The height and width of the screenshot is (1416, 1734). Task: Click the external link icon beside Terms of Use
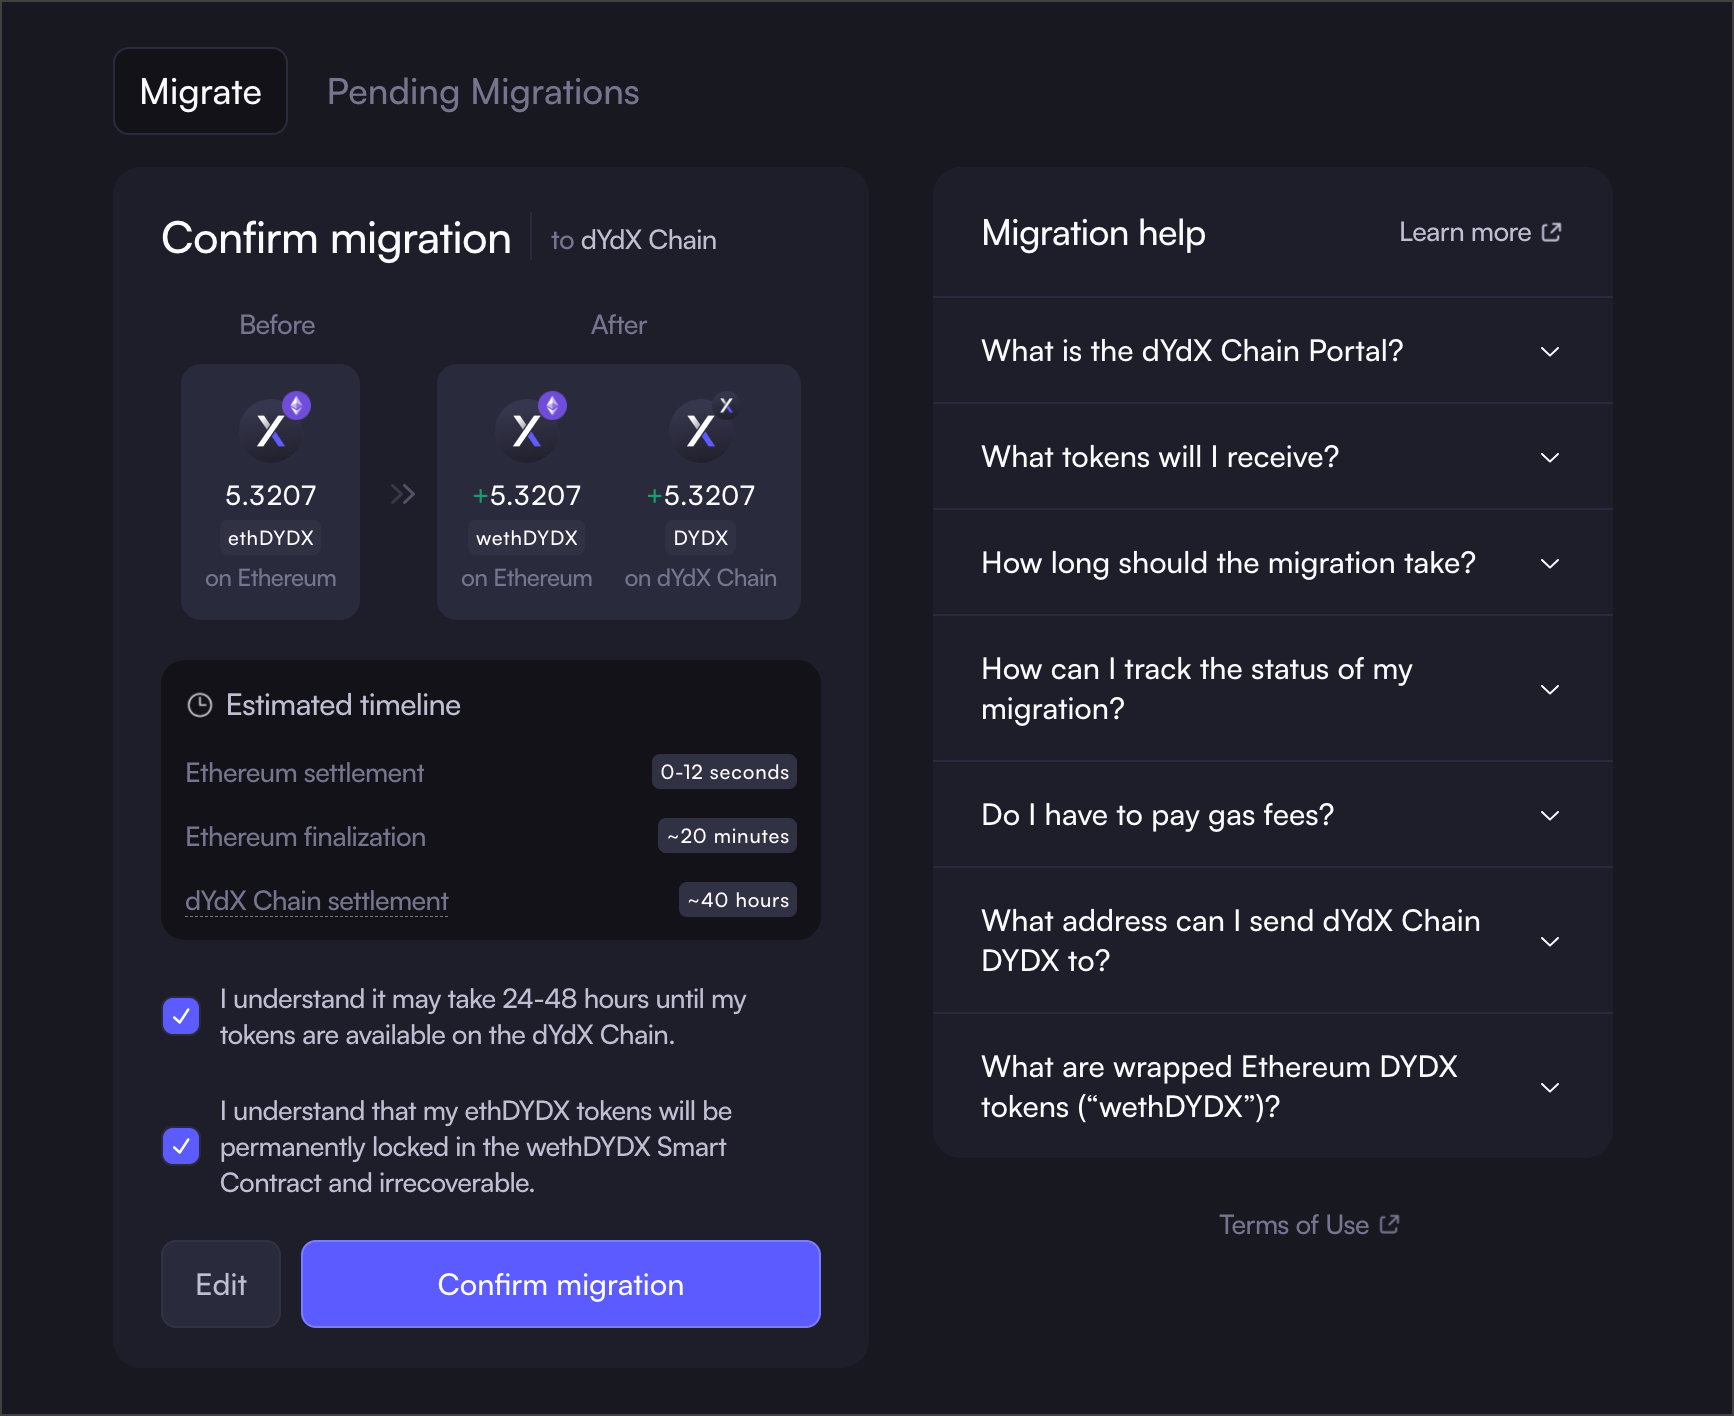[1389, 1224]
